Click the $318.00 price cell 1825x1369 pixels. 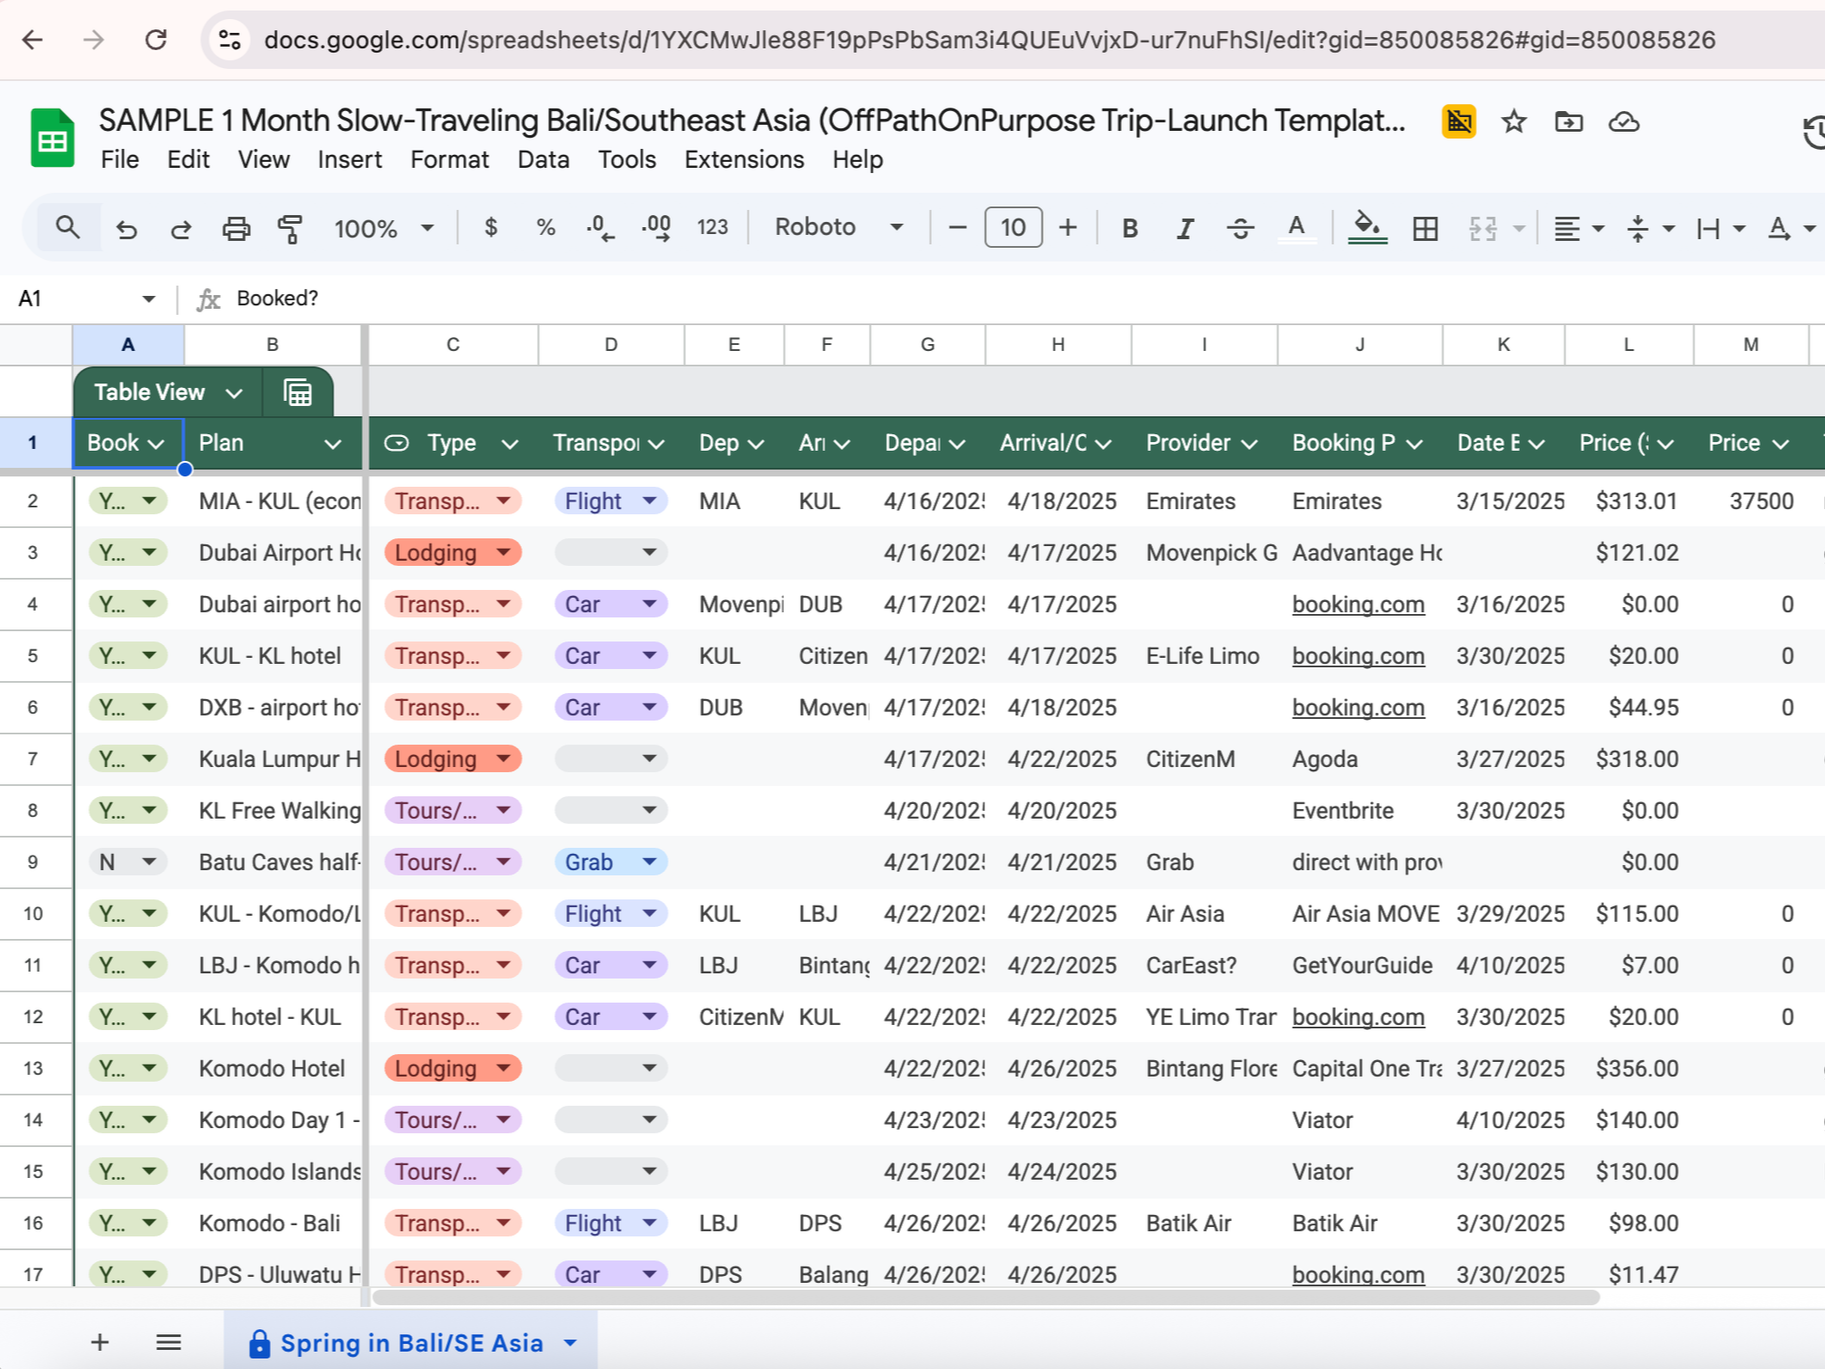[x=1629, y=759]
